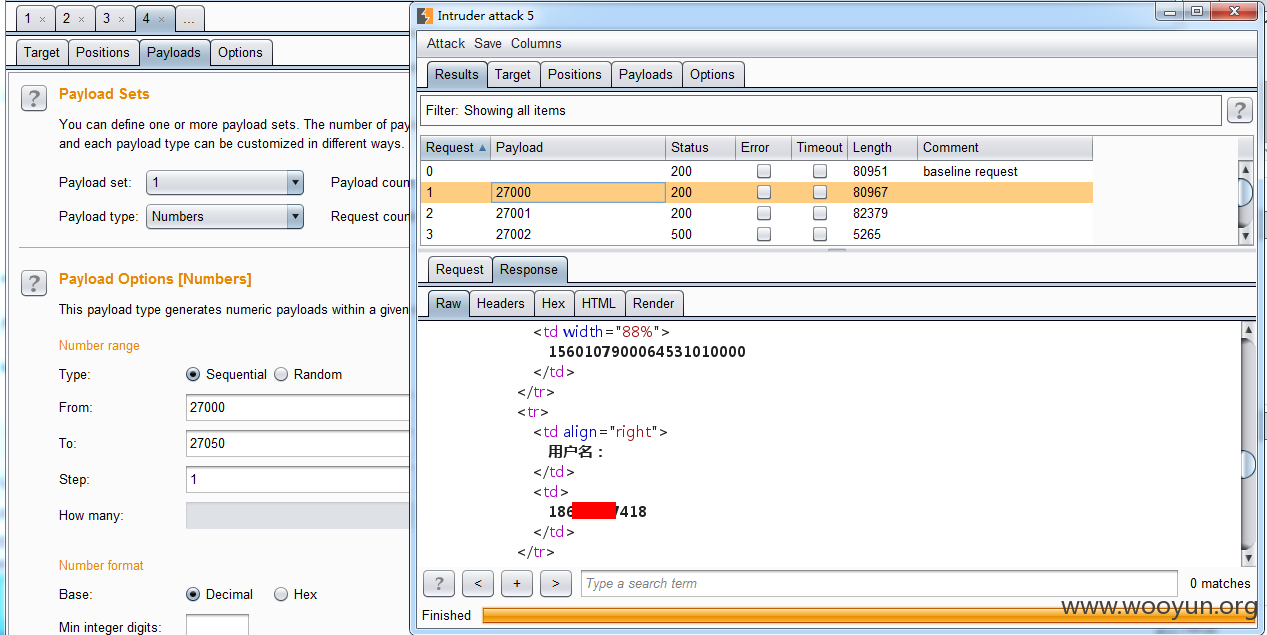Screen dimensions: 1267x635
Task: Open Payload Options help icon
Action: coord(34,283)
